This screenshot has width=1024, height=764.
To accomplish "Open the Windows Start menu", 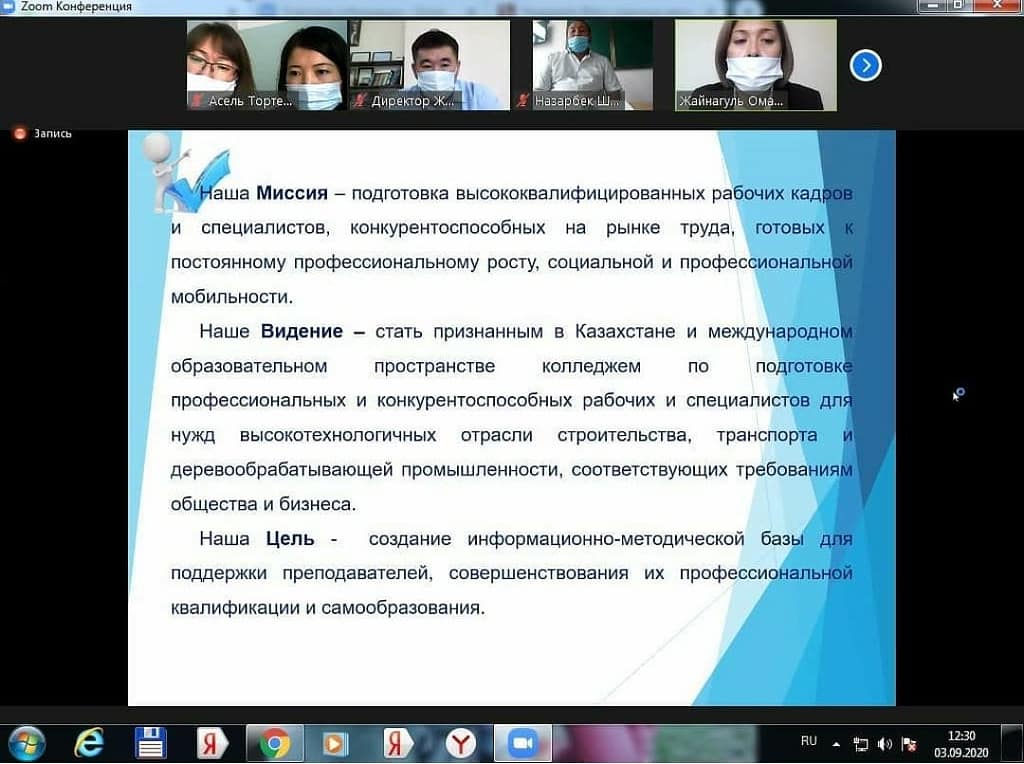I will (27, 743).
